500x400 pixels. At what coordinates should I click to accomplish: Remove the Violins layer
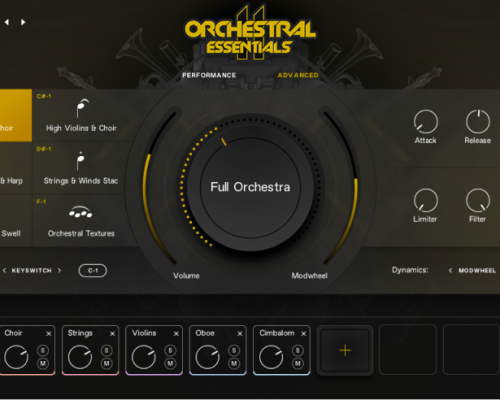pos(176,334)
